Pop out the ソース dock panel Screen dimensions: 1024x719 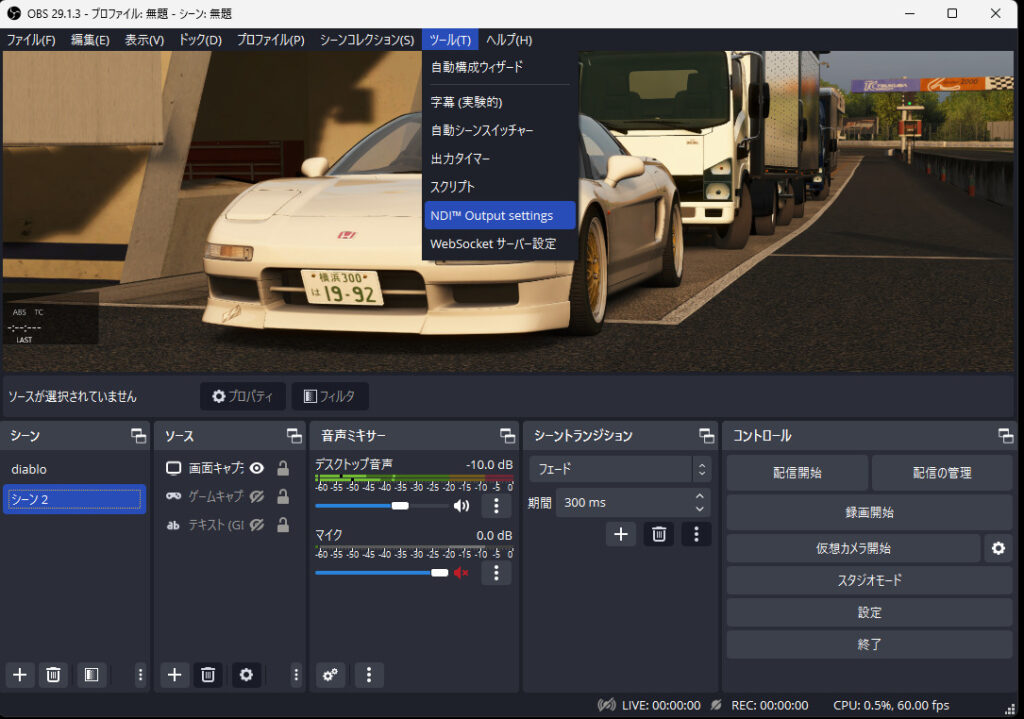coord(294,436)
